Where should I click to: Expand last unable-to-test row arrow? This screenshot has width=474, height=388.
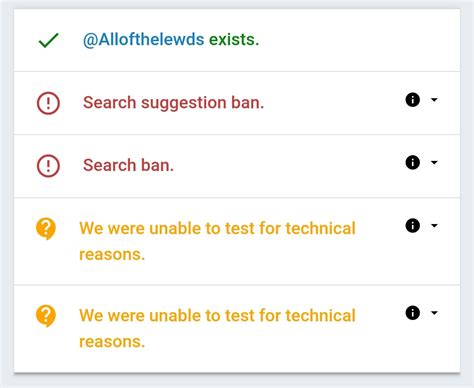pyautogui.click(x=434, y=313)
